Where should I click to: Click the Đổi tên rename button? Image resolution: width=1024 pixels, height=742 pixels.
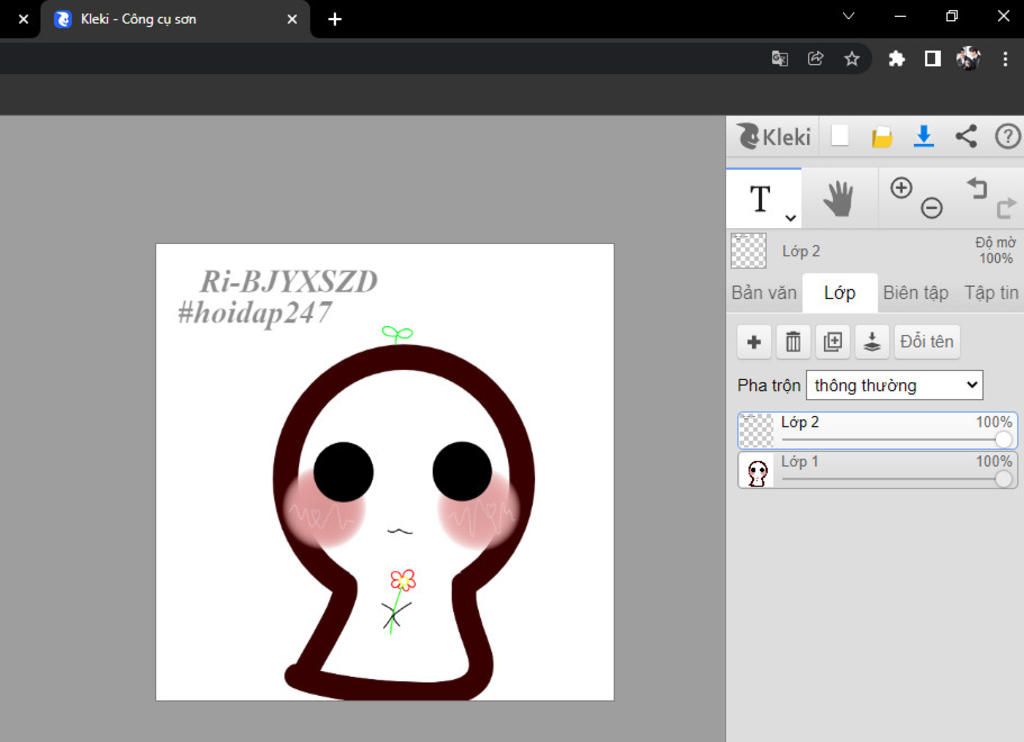[x=927, y=342]
